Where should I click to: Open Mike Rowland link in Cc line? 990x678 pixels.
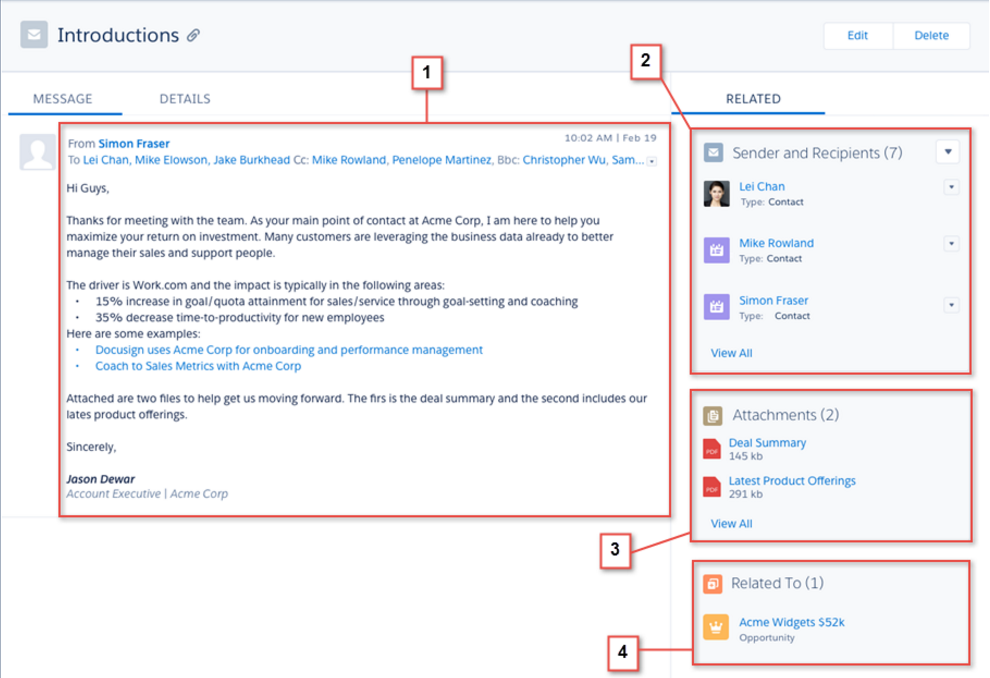[349, 160]
